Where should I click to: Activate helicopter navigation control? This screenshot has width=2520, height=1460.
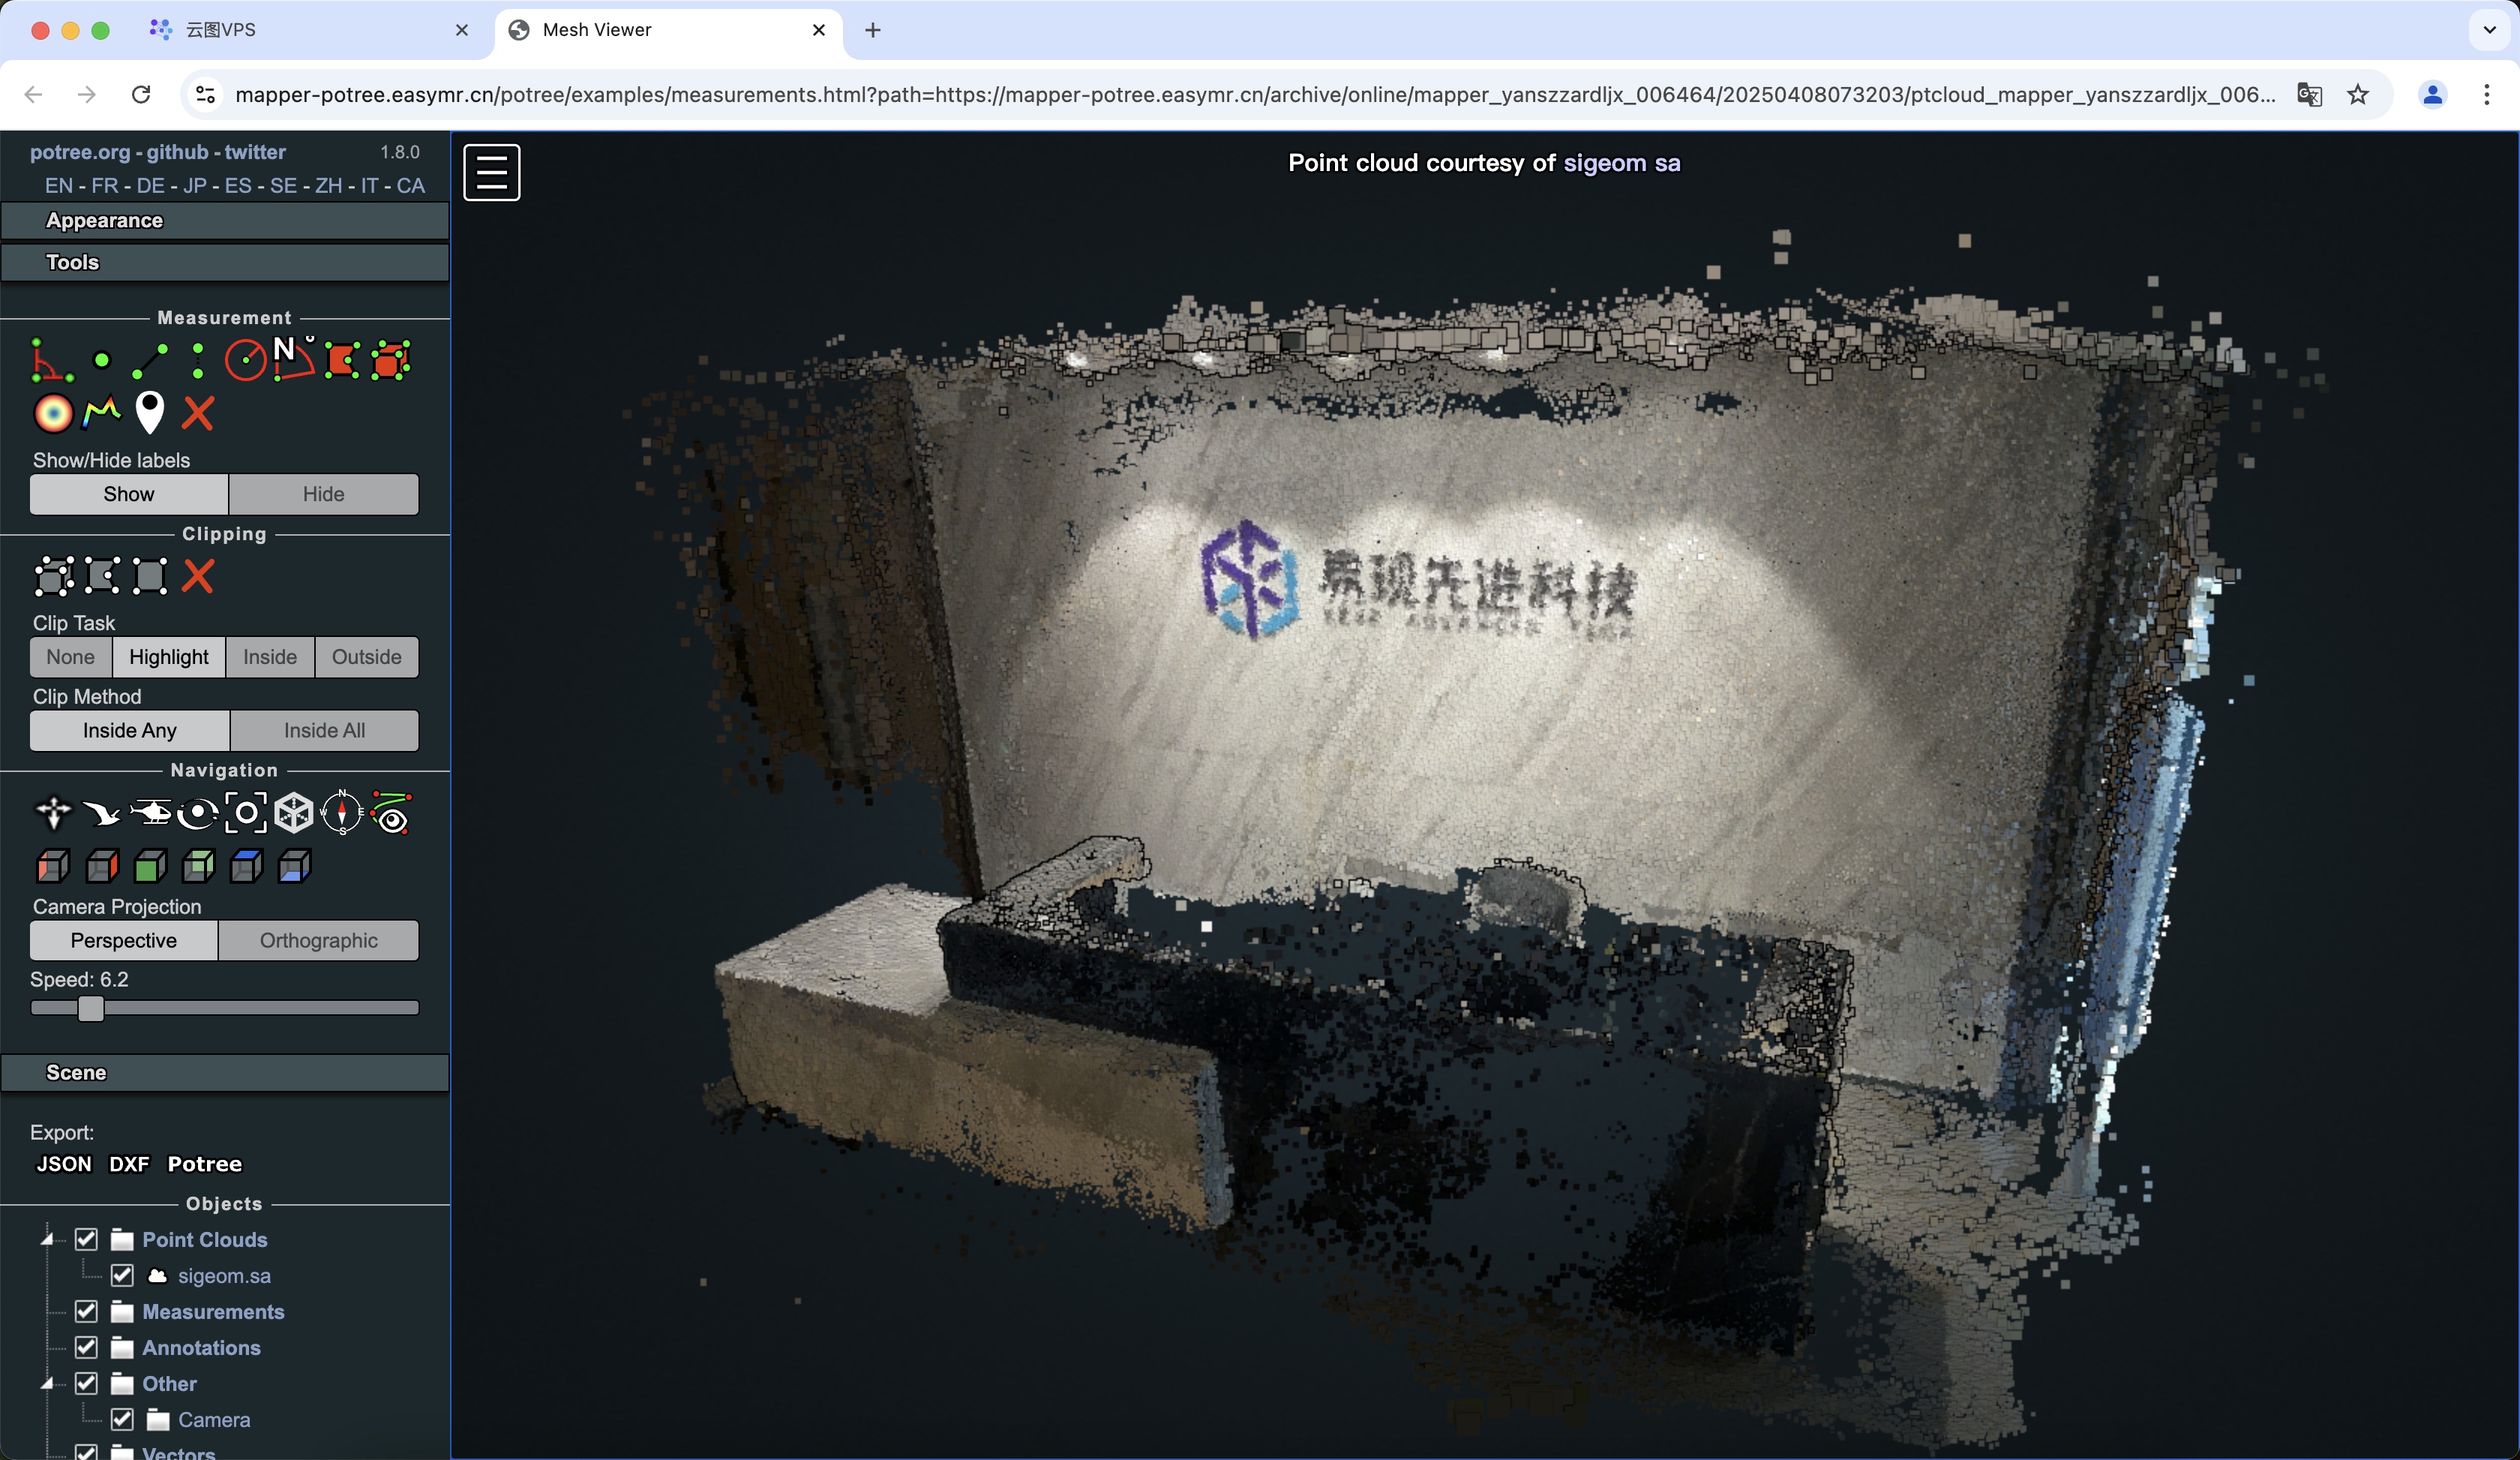coord(150,813)
